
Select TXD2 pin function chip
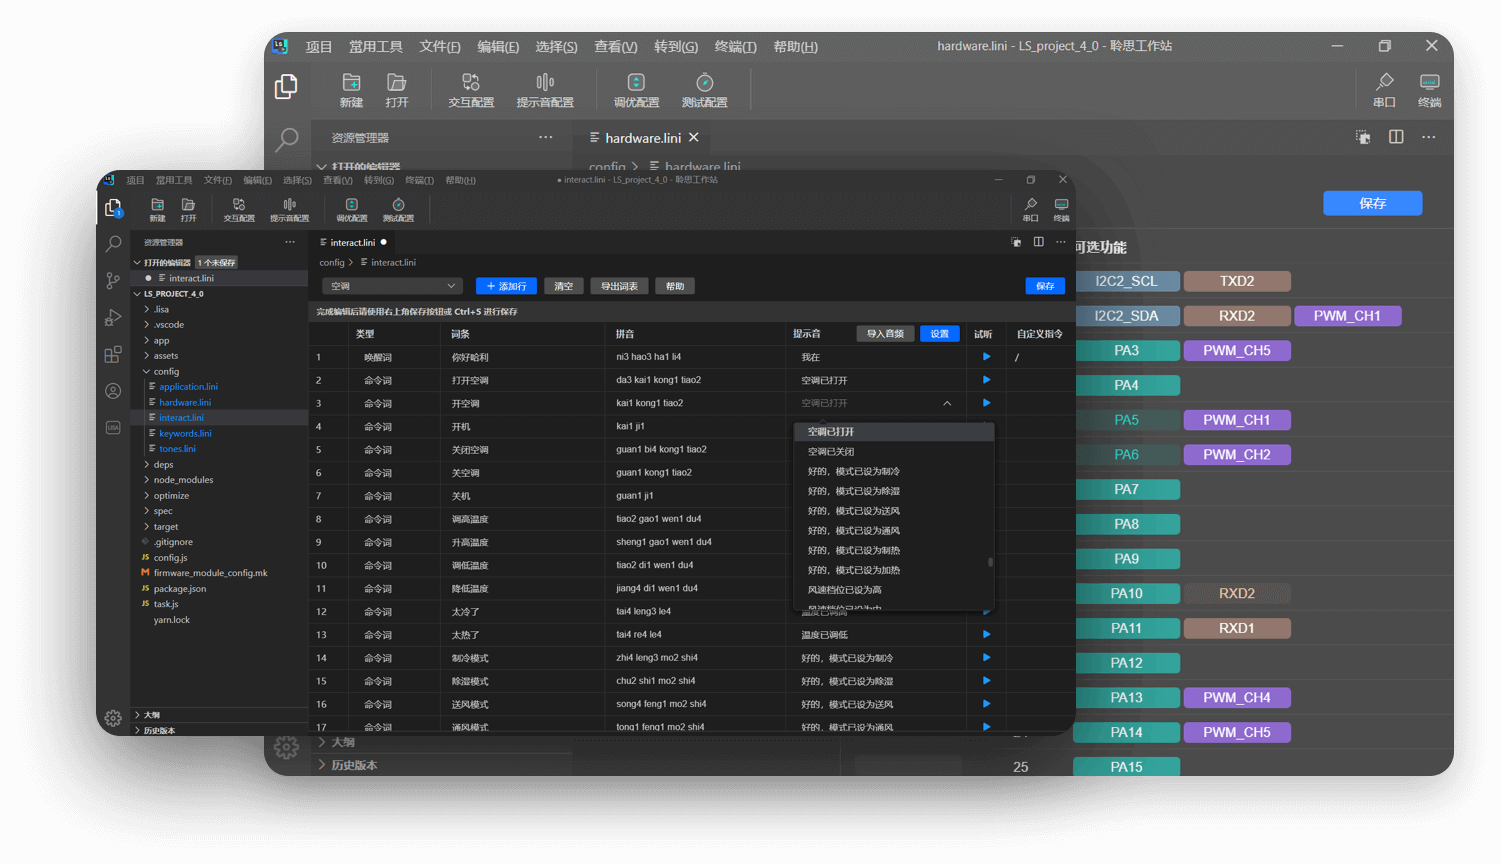1237,281
